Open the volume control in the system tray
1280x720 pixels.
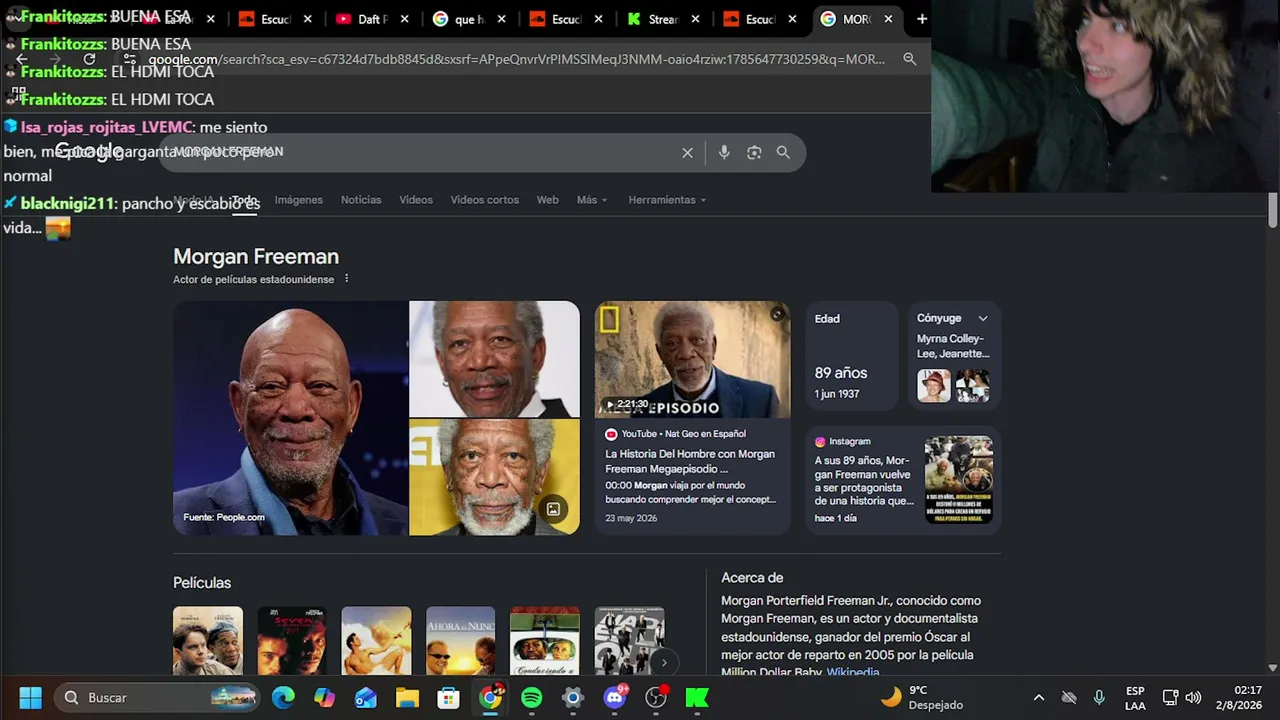click(1193, 698)
